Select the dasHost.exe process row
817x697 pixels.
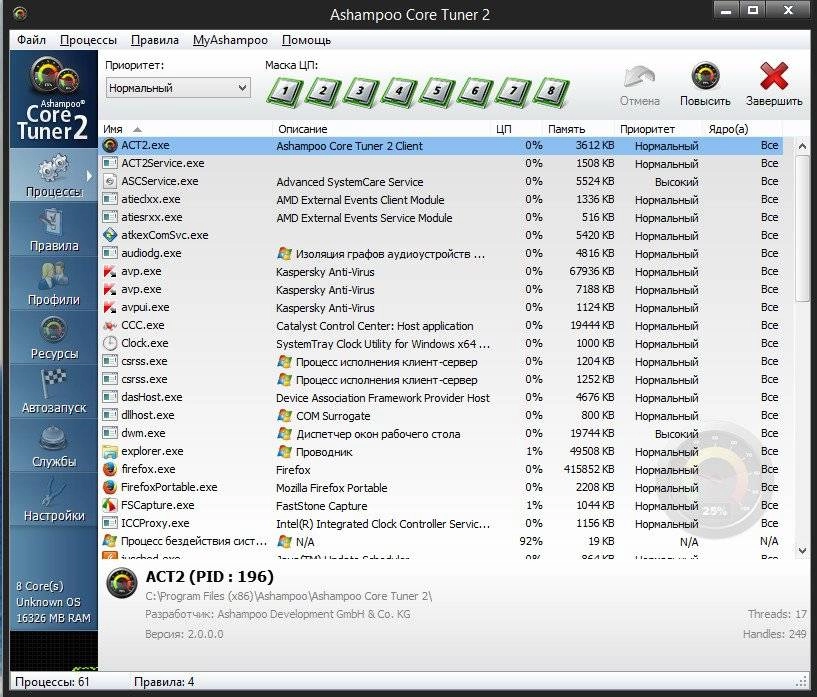(x=441, y=397)
